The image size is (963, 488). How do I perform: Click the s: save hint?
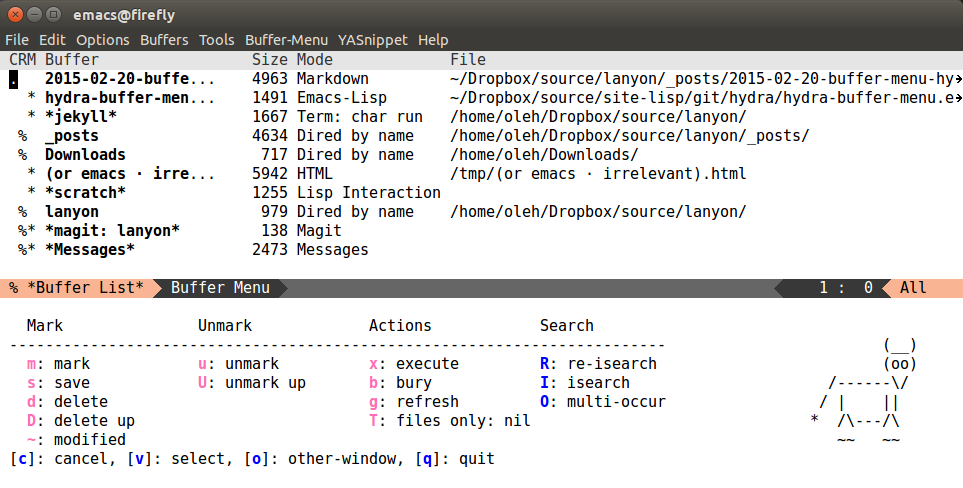pyautogui.click(x=58, y=383)
